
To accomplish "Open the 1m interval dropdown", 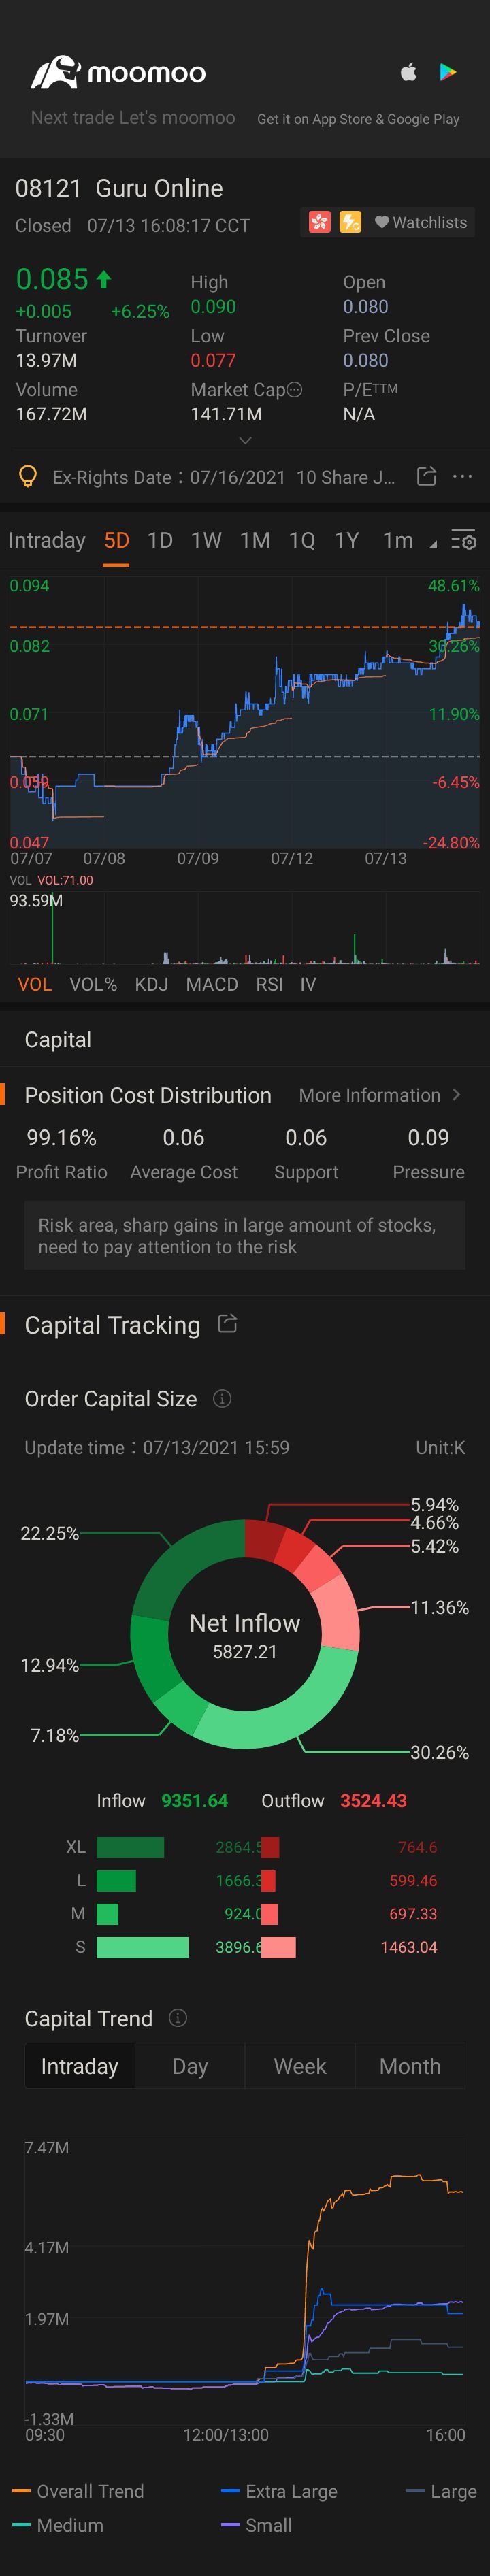I will (x=410, y=541).
